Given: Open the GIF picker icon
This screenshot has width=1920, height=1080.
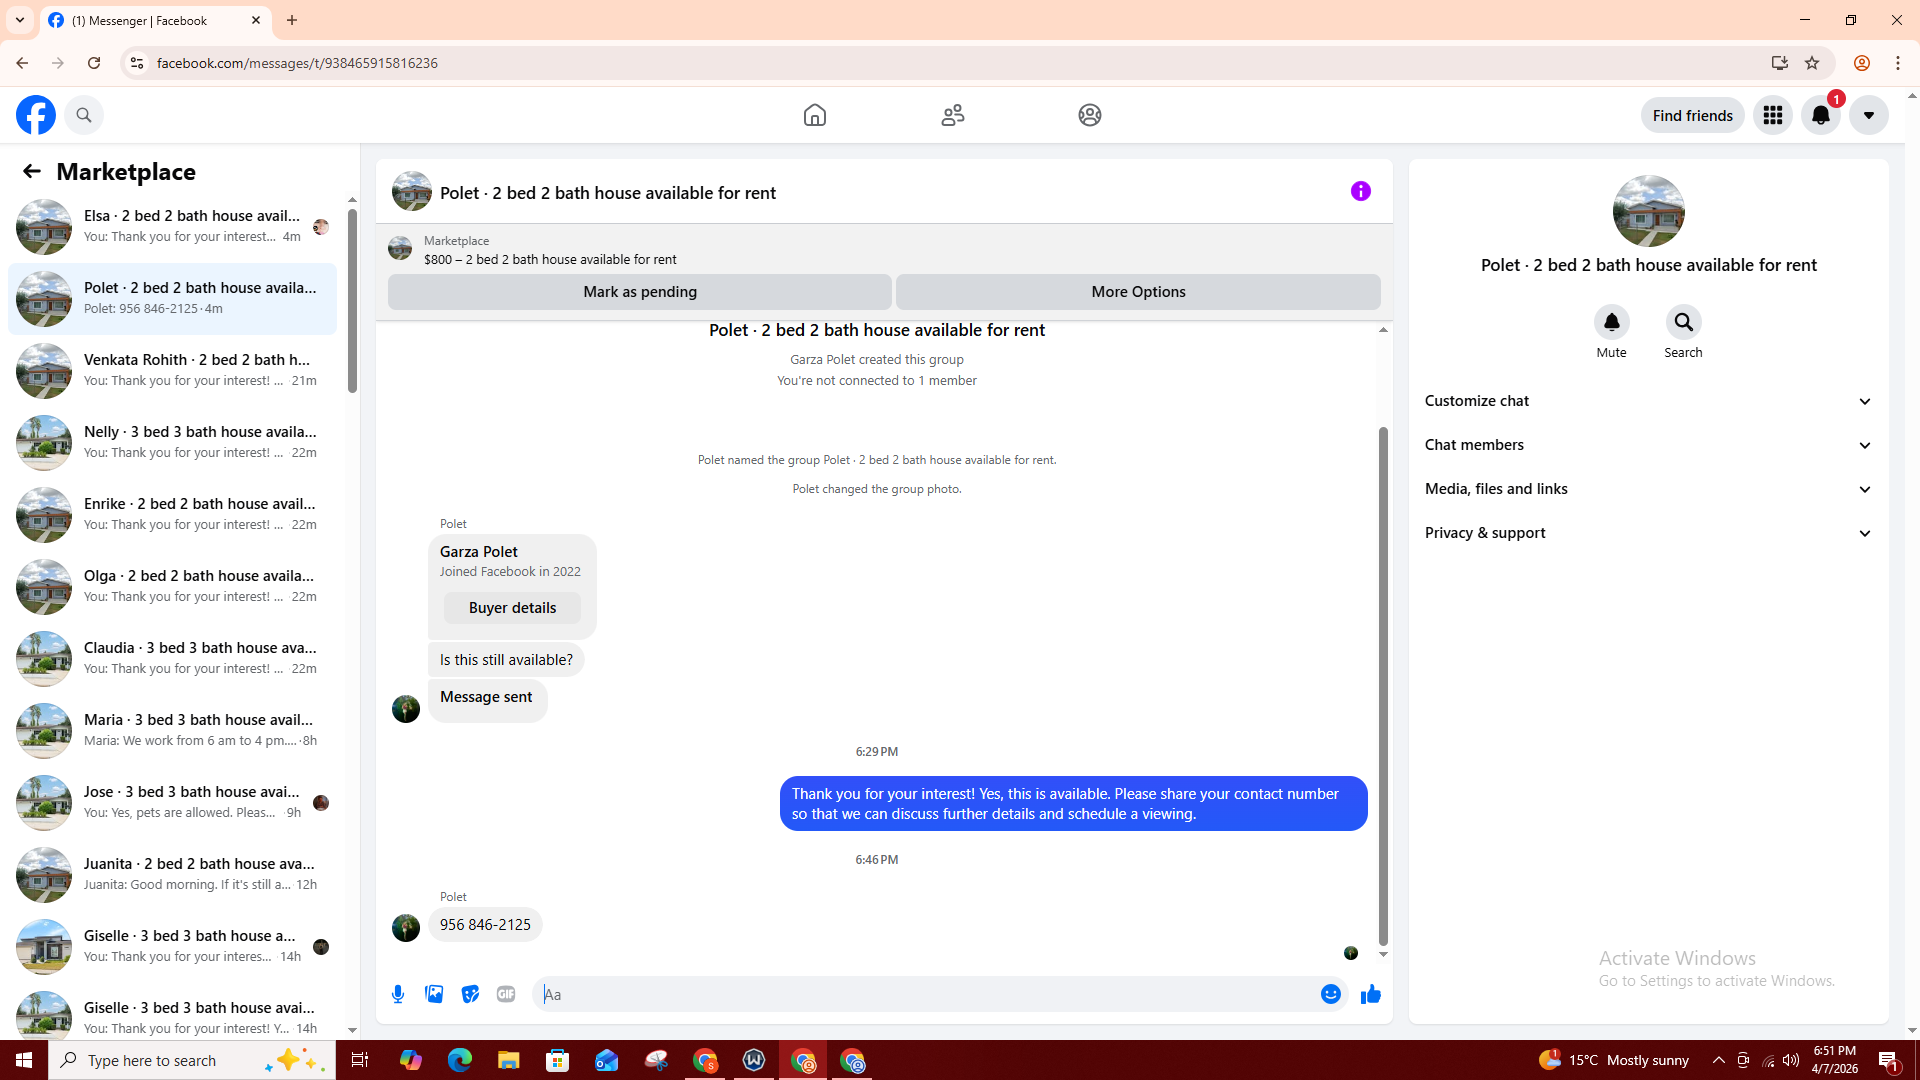Looking at the screenshot, I should [506, 994].
